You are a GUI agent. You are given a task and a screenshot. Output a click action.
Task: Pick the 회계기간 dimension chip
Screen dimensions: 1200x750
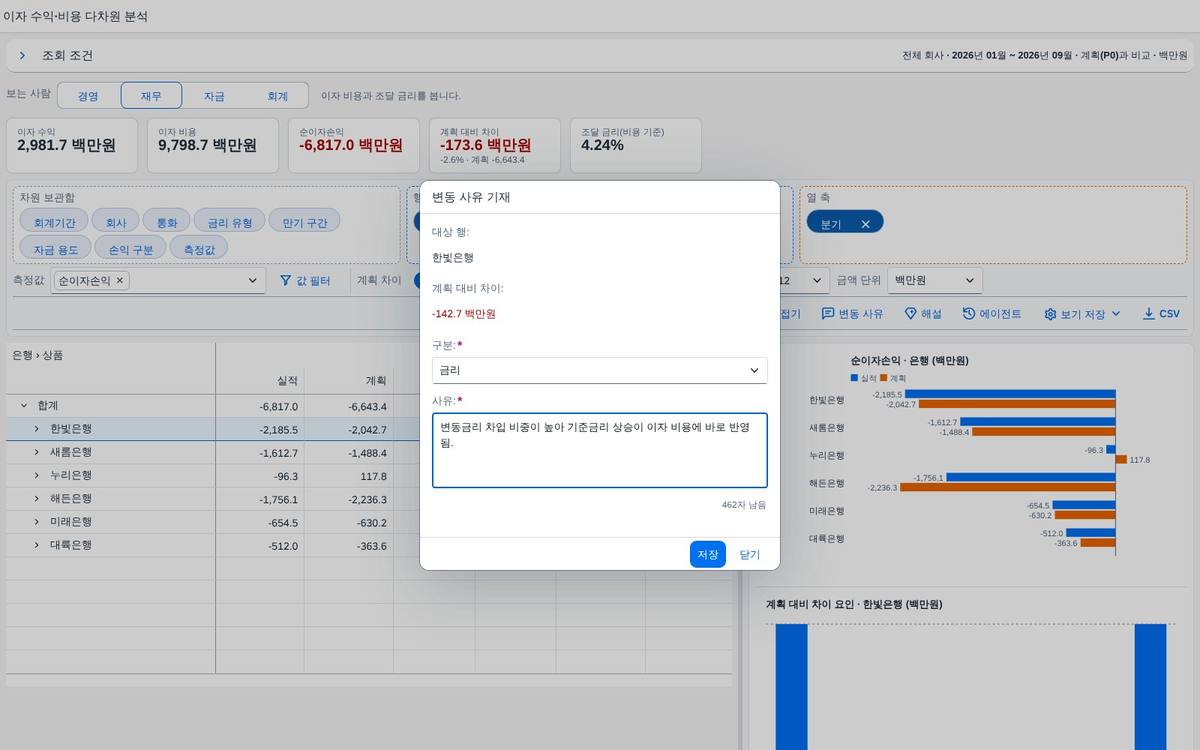click(54, 222)
